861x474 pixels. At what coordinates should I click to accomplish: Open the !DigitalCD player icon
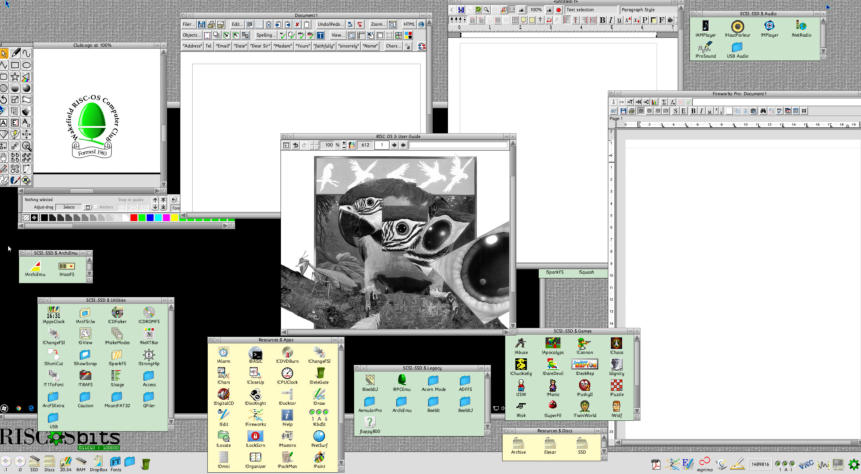223,397
